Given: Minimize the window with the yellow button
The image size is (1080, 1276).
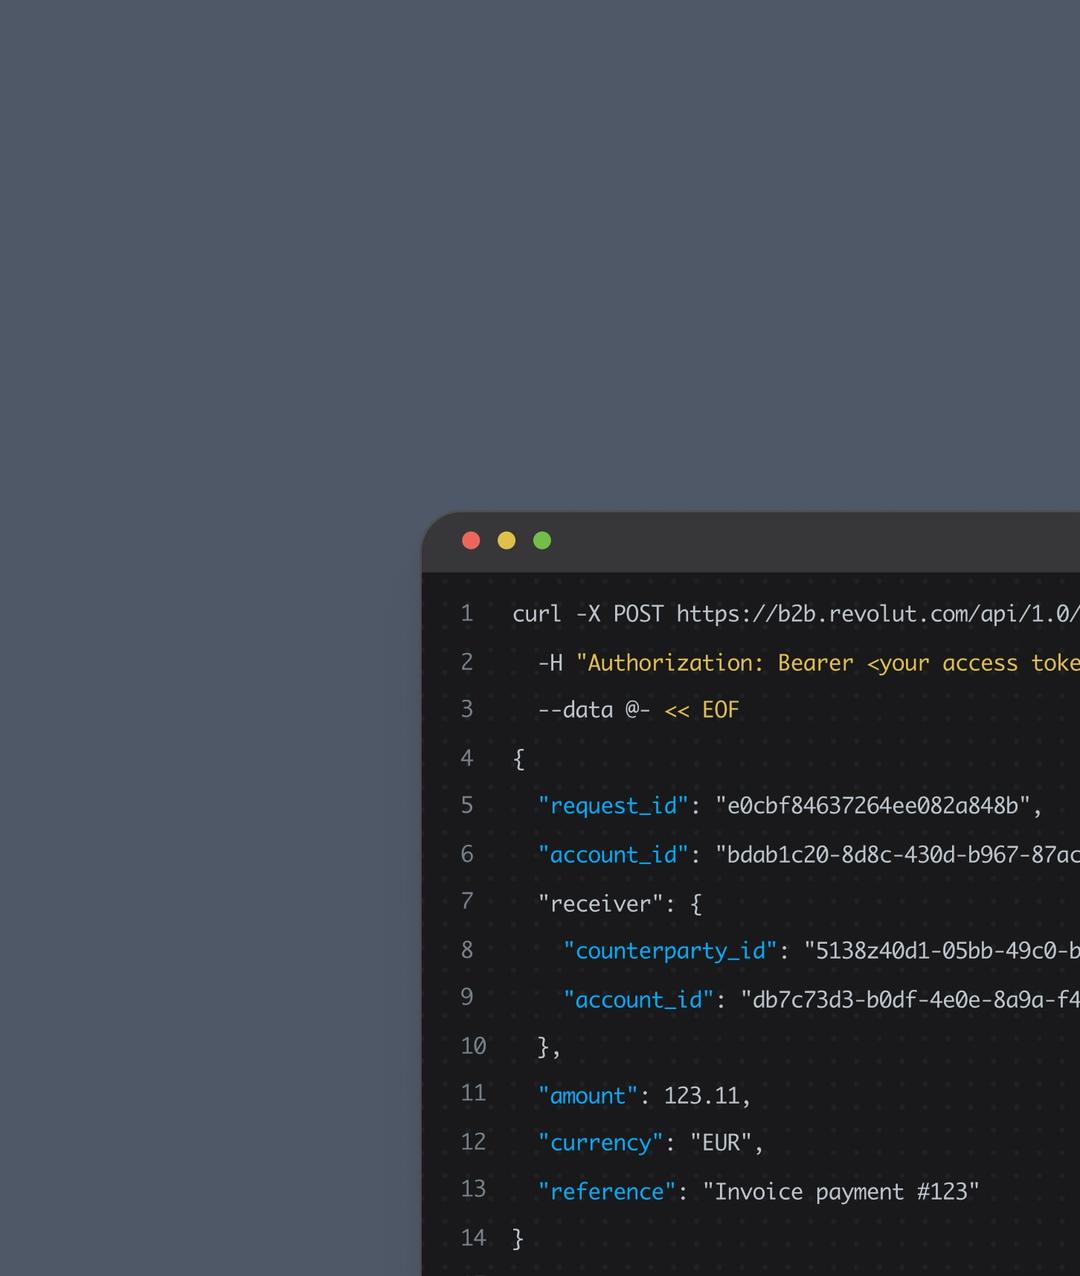Looking at the screenshot, I should (507, 541).
